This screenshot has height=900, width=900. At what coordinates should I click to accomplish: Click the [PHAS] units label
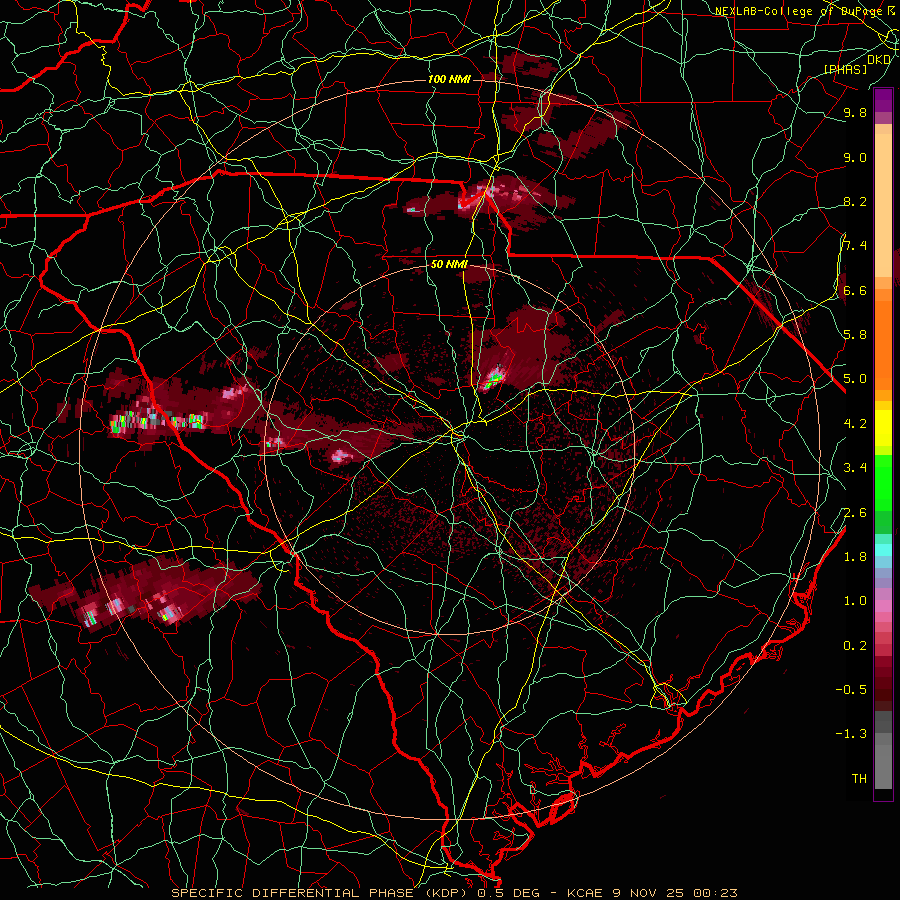(845, 69)
